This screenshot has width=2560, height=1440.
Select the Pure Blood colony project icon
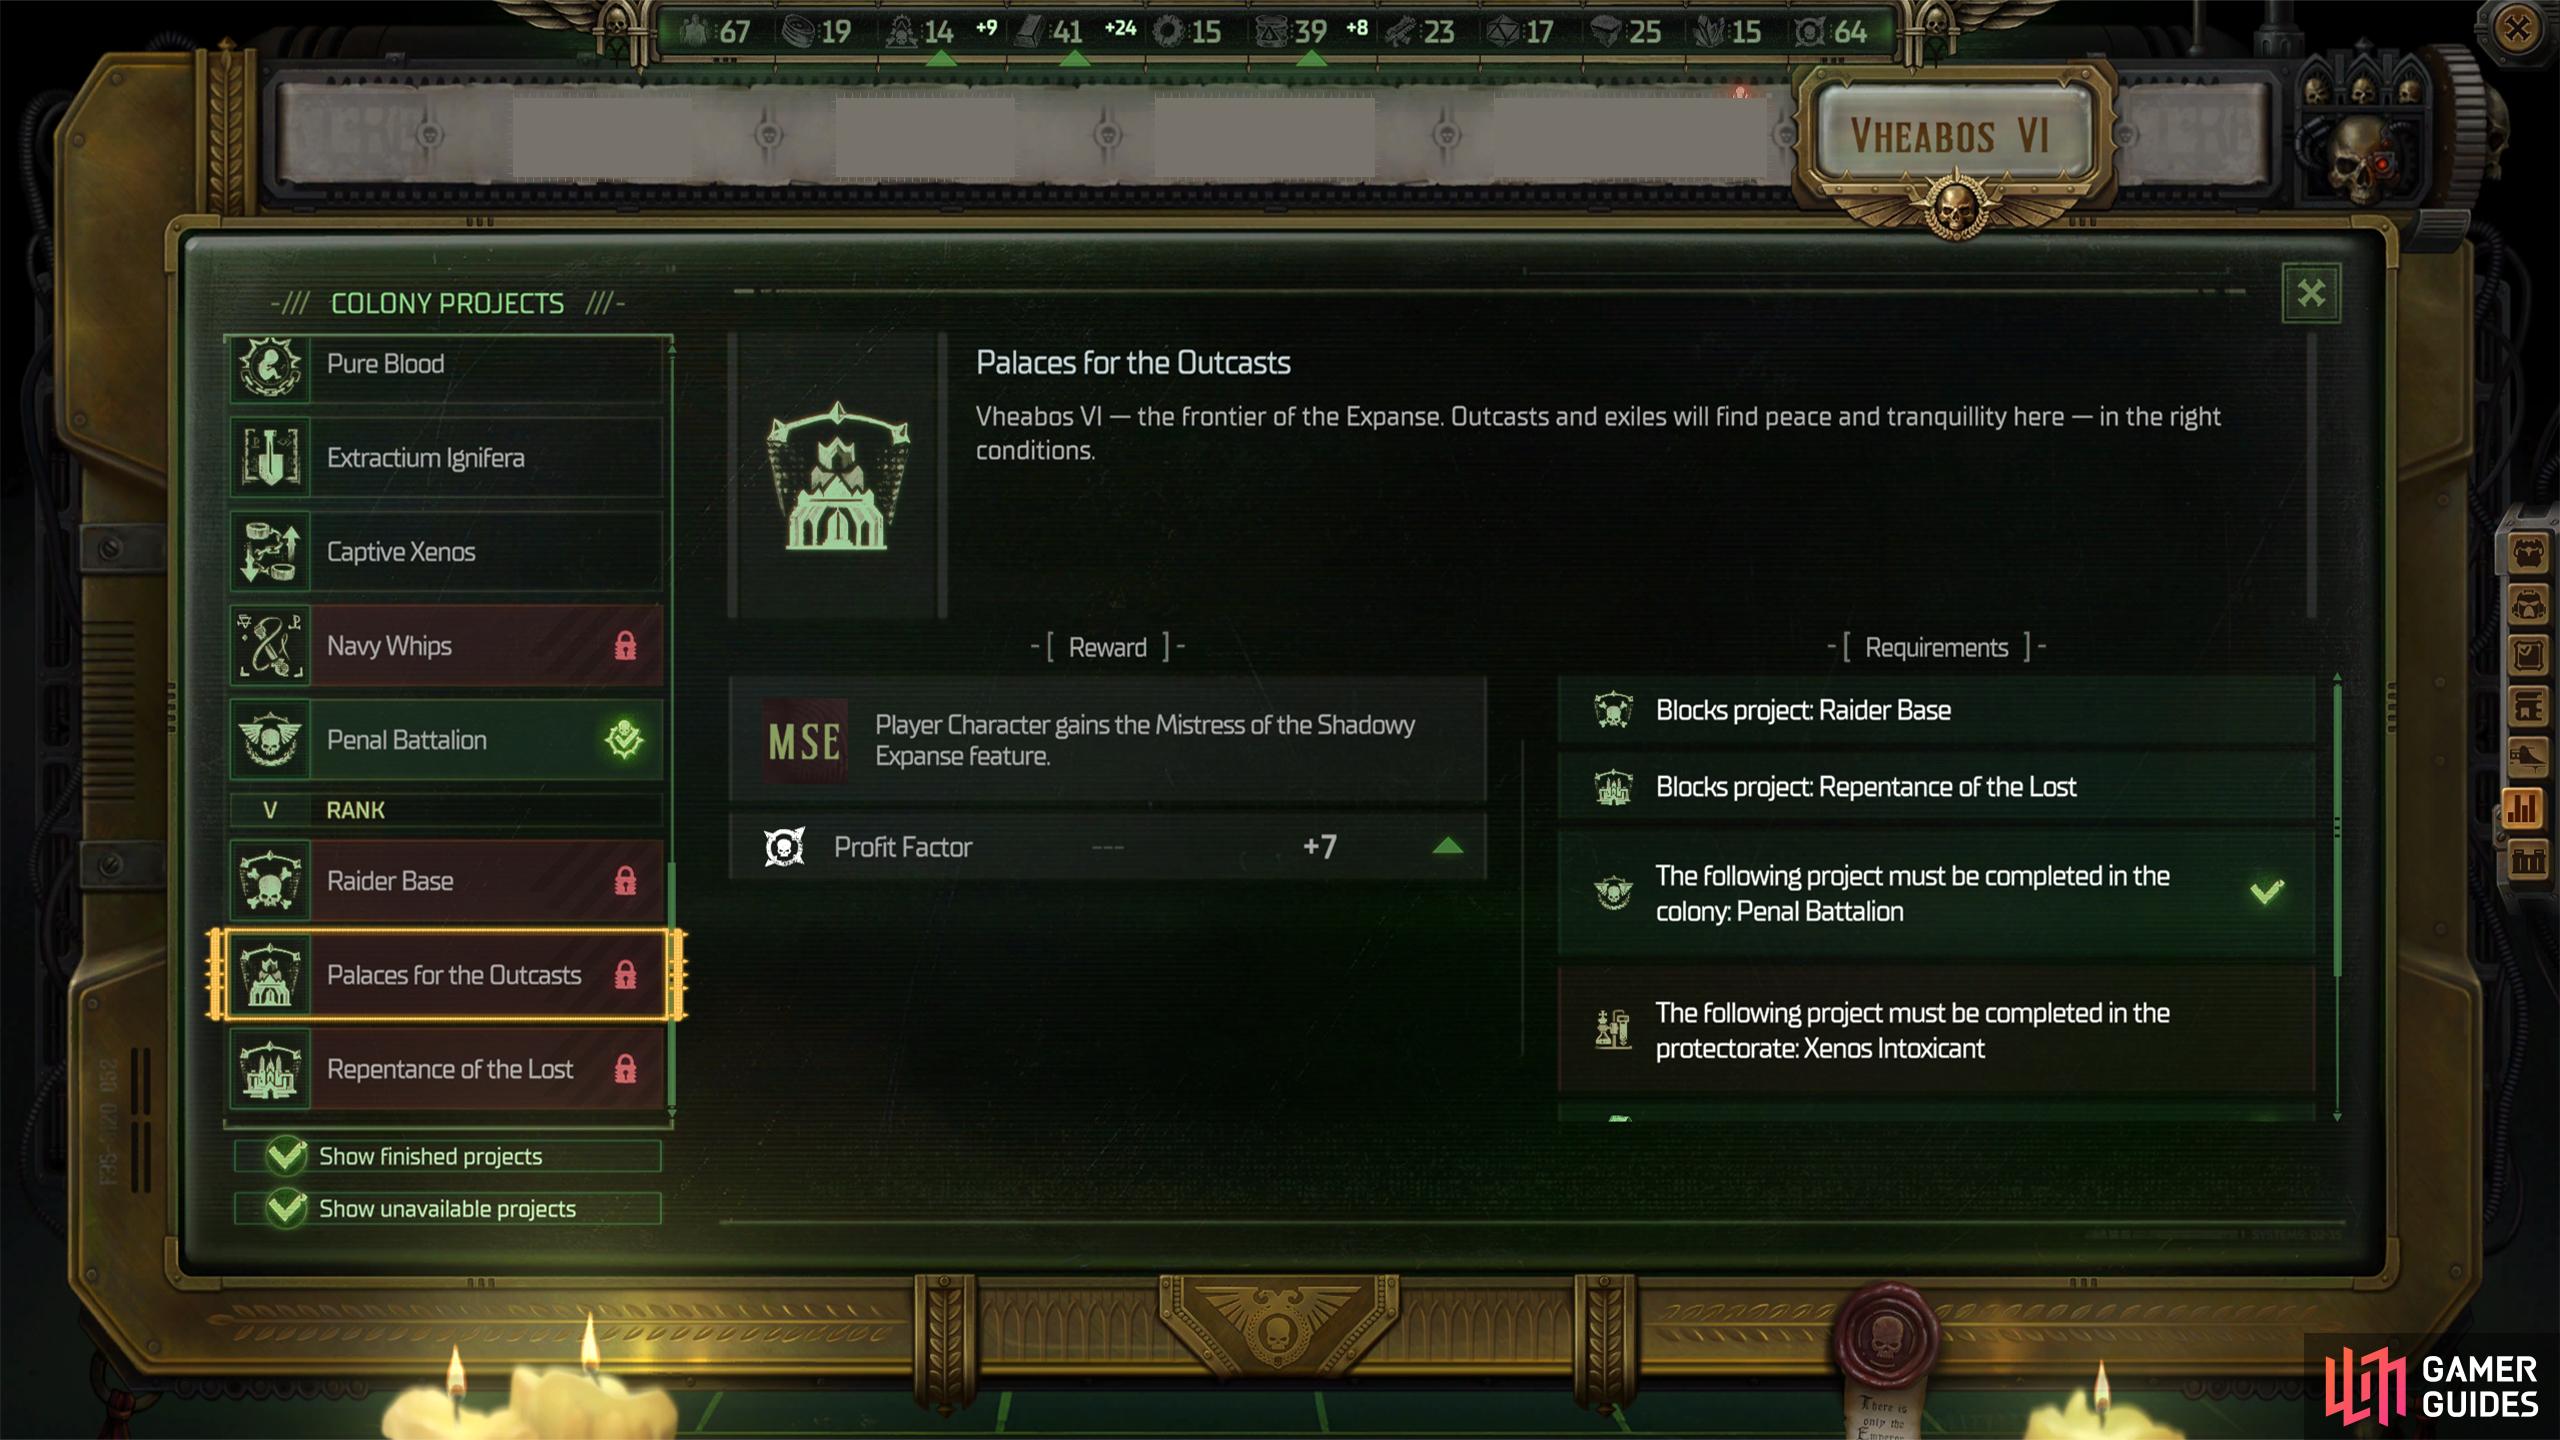(273, 364)
